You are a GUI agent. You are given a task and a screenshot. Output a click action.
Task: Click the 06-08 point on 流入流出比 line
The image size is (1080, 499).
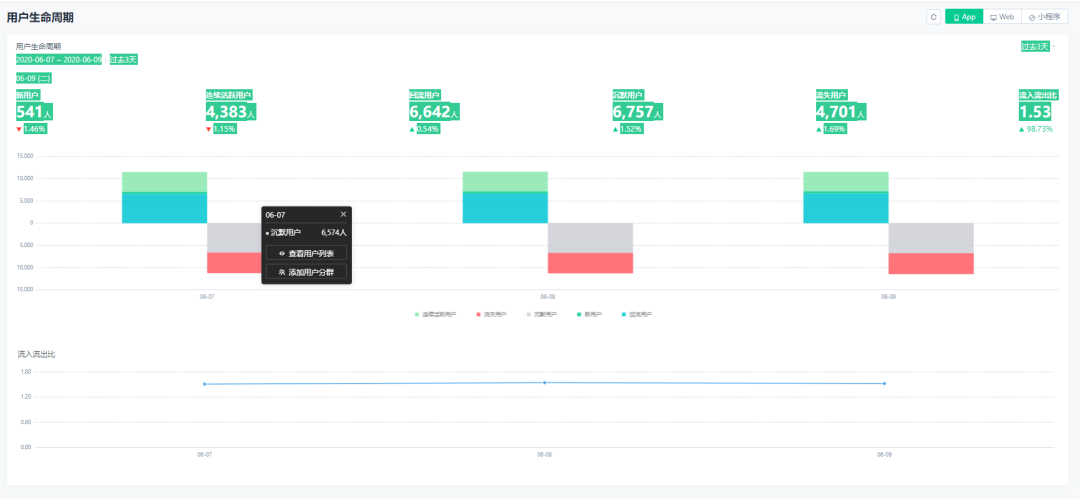544,383
